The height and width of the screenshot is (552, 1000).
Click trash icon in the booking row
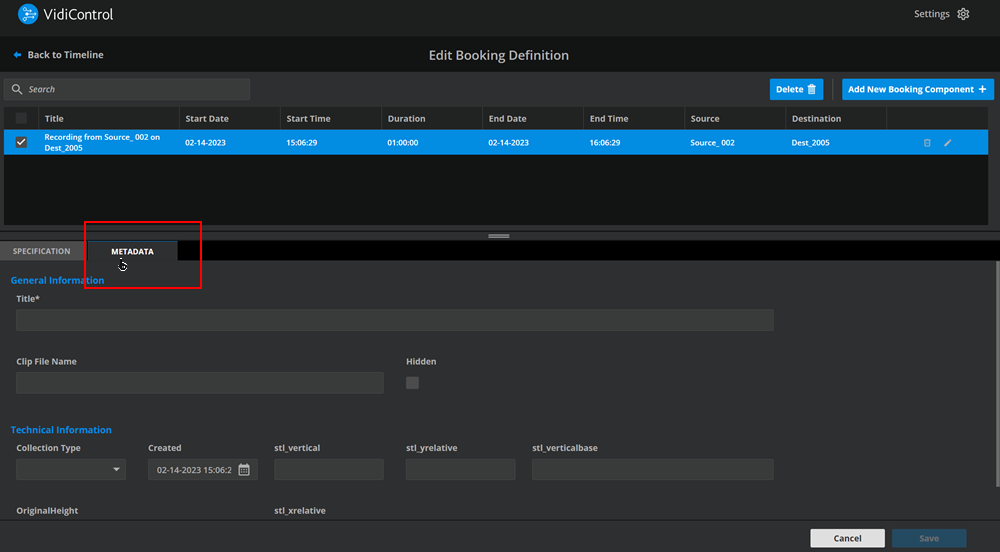(x=927, y=143)
